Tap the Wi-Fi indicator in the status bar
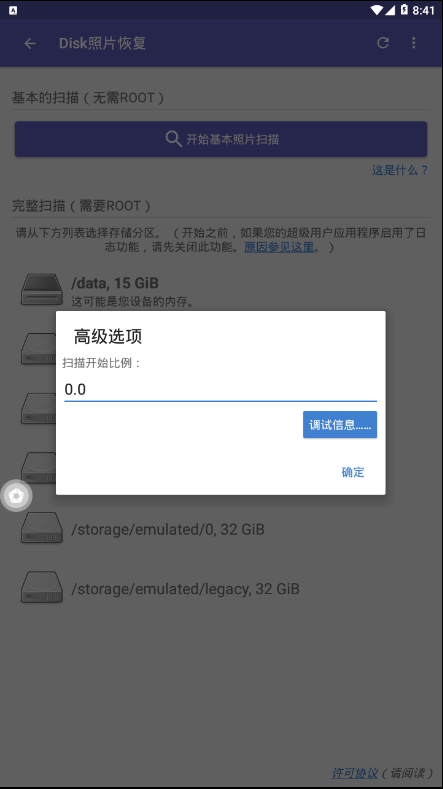 pyautogui.click(x=377, y=10)
